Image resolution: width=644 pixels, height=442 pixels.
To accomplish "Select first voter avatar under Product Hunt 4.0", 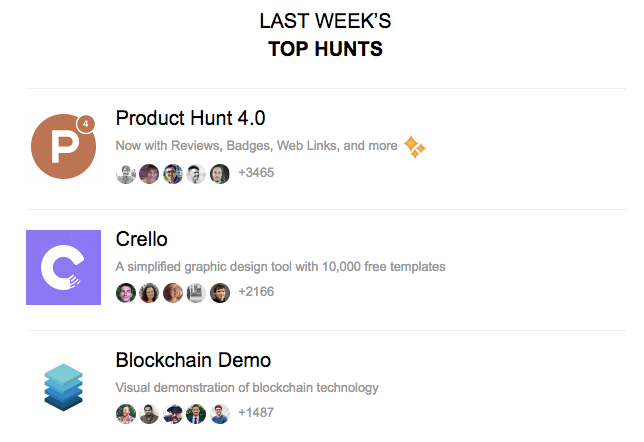I will [126, 174].
